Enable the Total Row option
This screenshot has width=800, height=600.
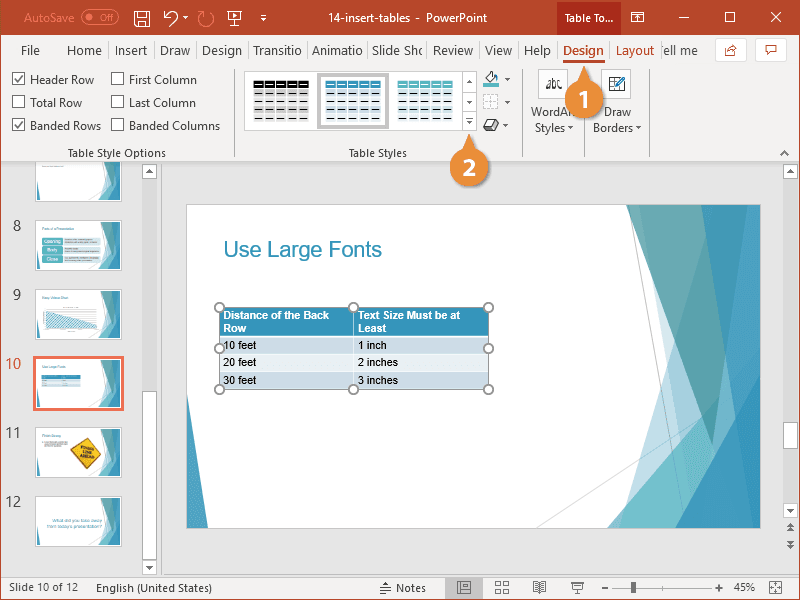21,102
